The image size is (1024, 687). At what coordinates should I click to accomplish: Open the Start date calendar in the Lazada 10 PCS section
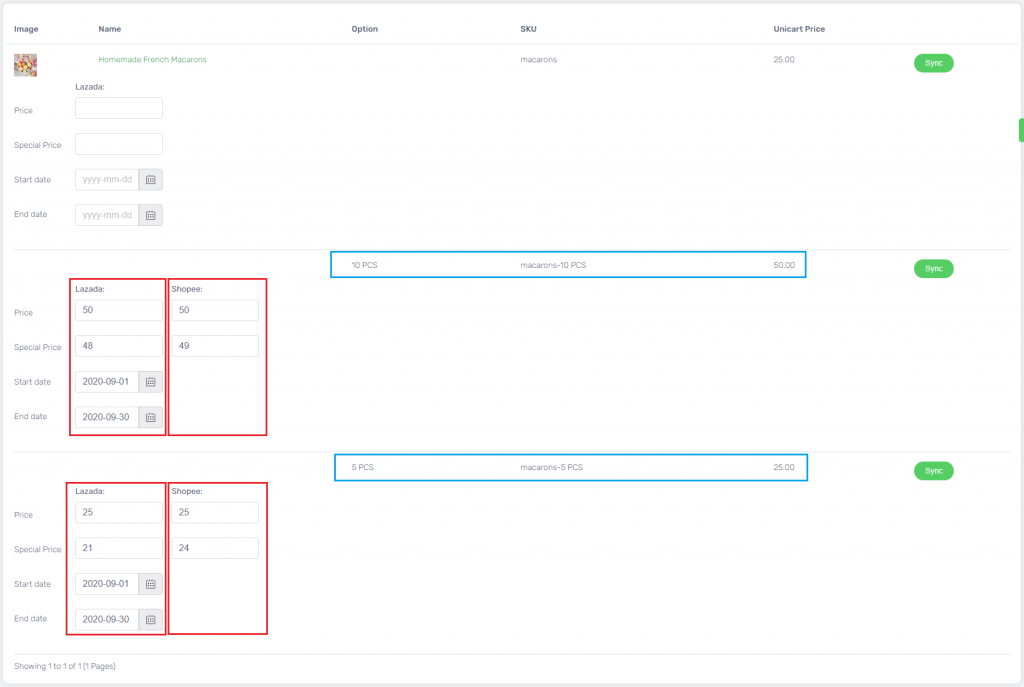150,381
